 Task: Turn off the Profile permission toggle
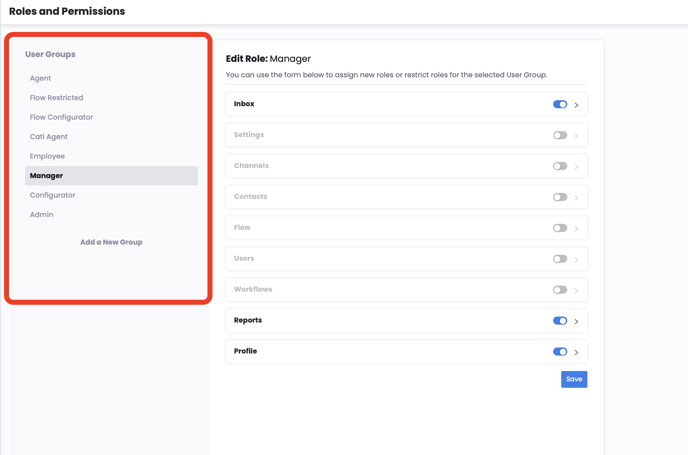(560, 352)
